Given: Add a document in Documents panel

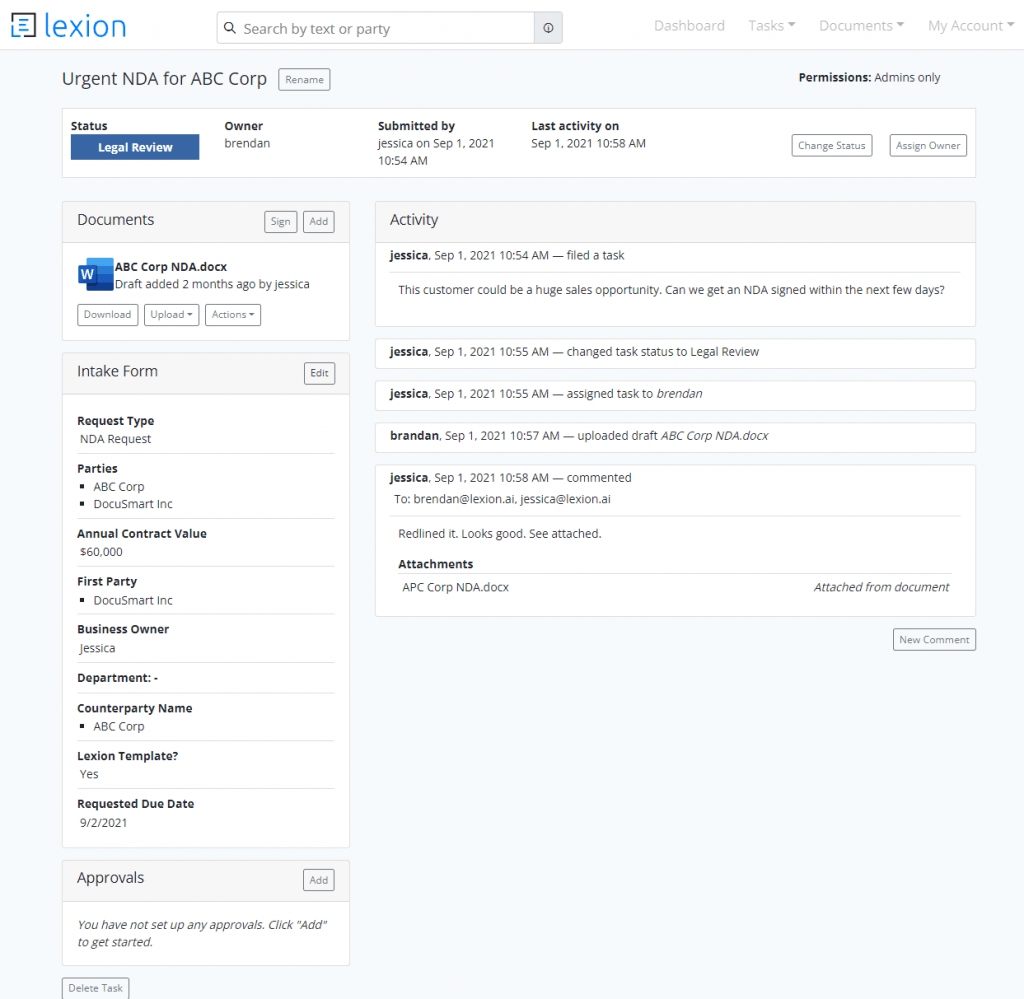Looking at the screenshot, I should 319,222.
